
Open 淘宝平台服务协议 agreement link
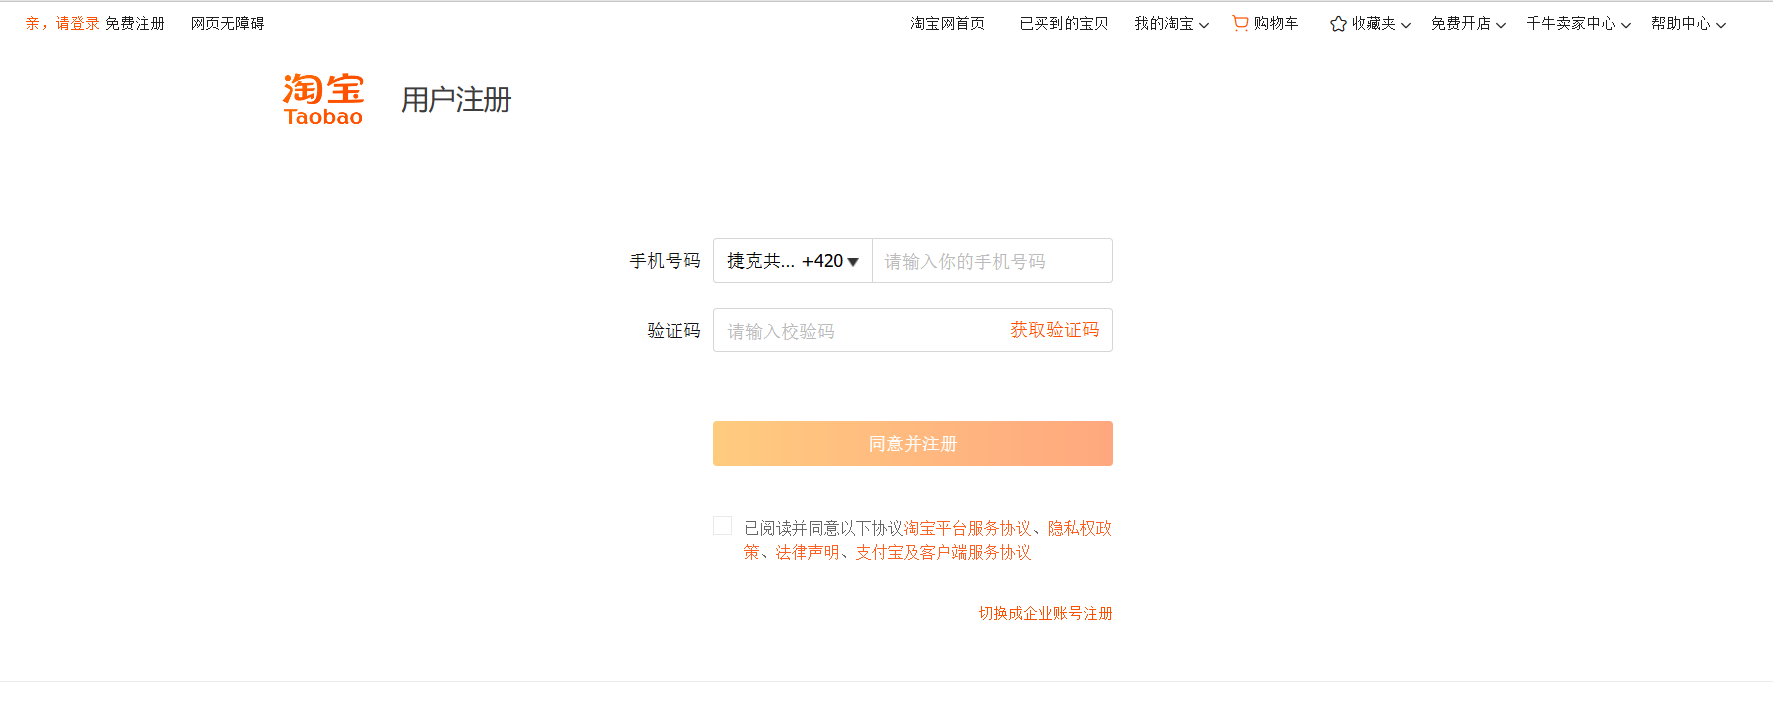(x=967, y=528)
